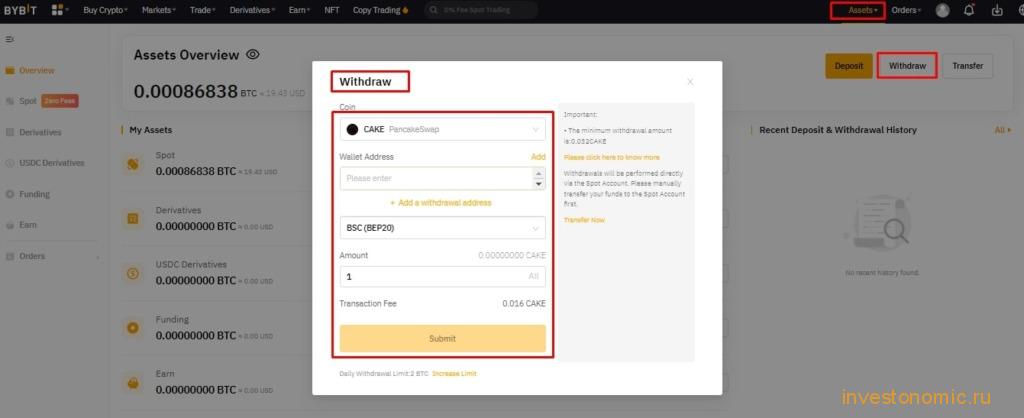
Task: Click wallet address scroll down arrow
Action: click(x=539, y=184)
